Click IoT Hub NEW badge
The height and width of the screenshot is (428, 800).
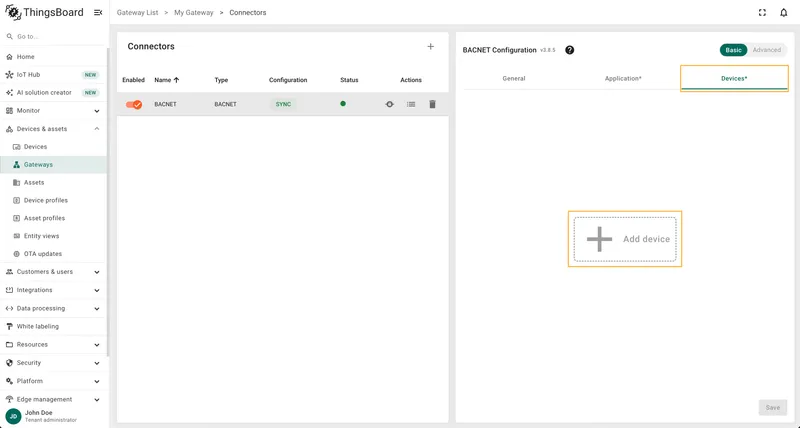90,75
